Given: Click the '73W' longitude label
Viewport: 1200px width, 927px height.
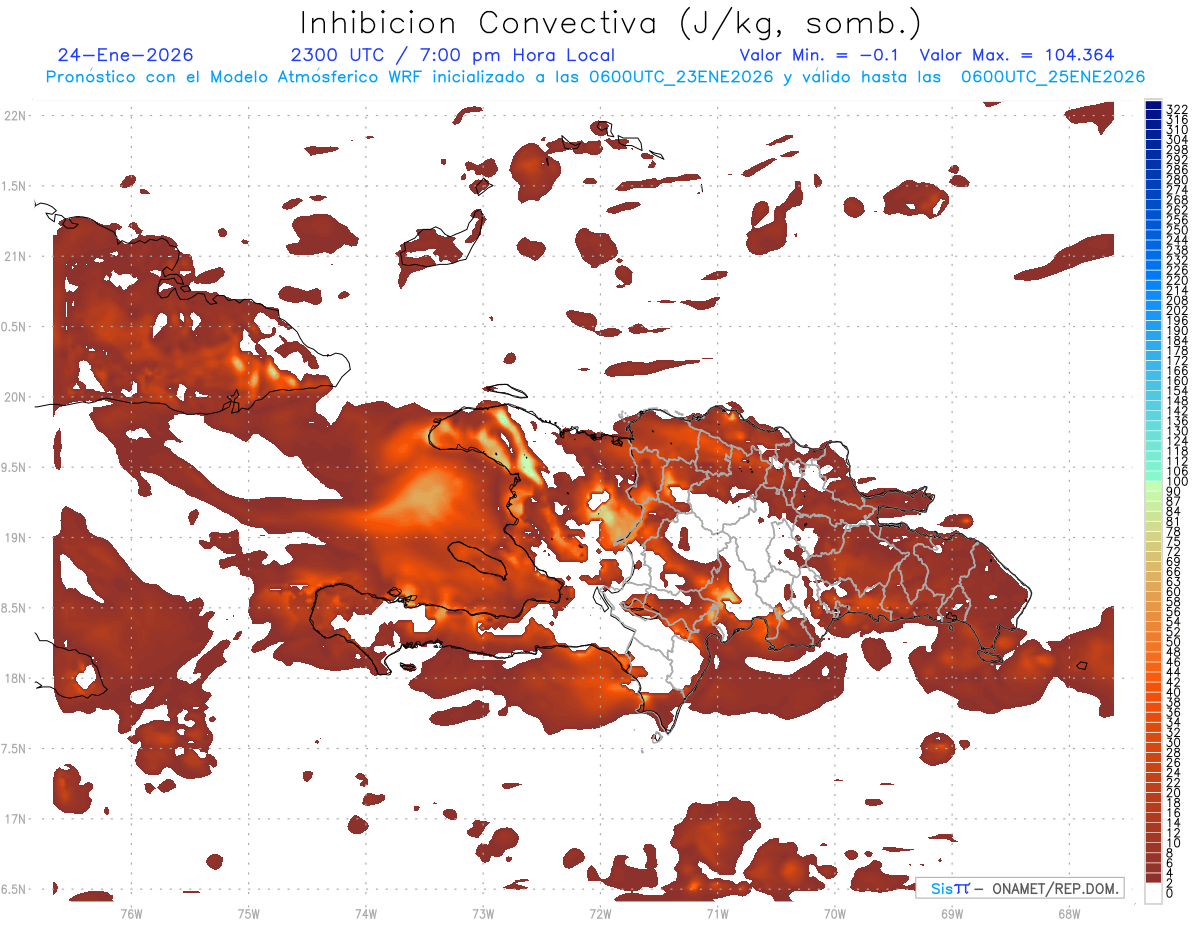Looking at the screenshot, I should (x=483, y=913).
